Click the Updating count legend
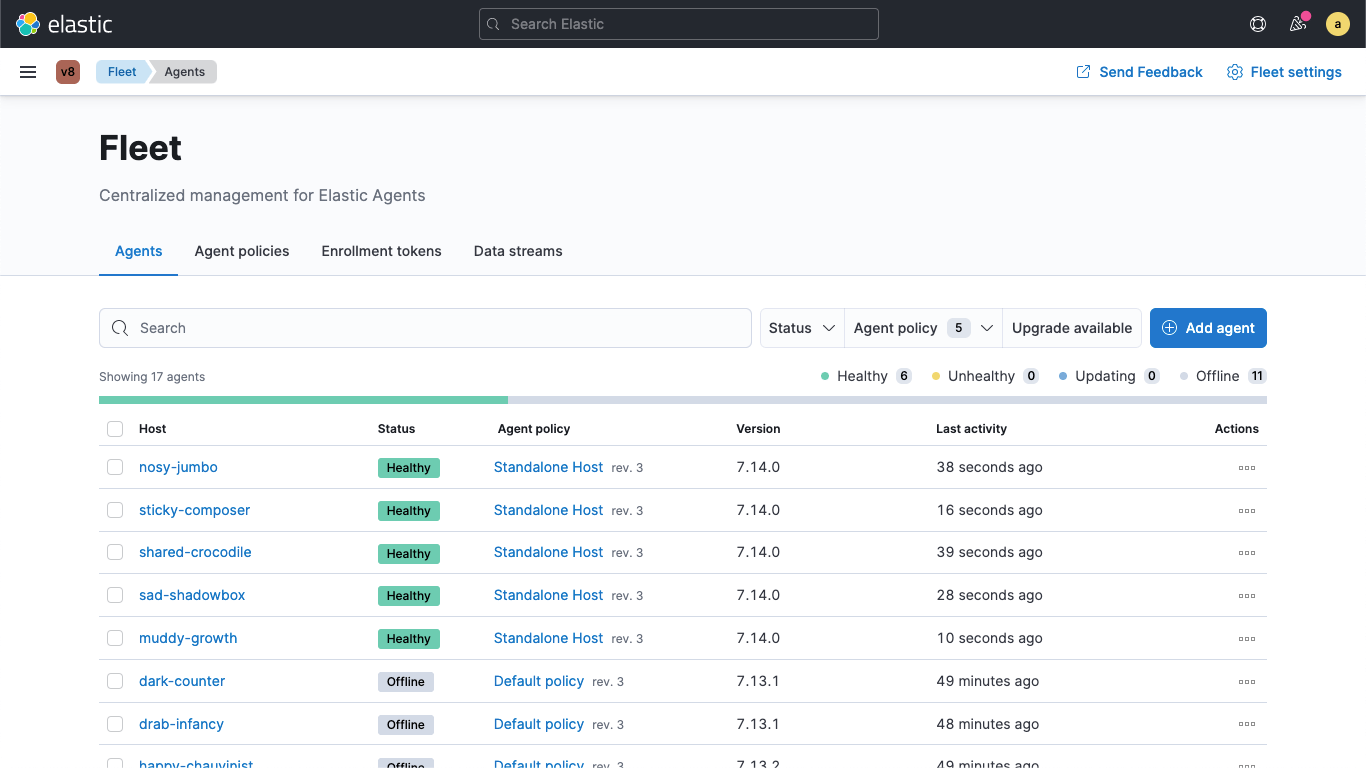The height and width of the screenshot is (768, 1366). click(1109, 376)
